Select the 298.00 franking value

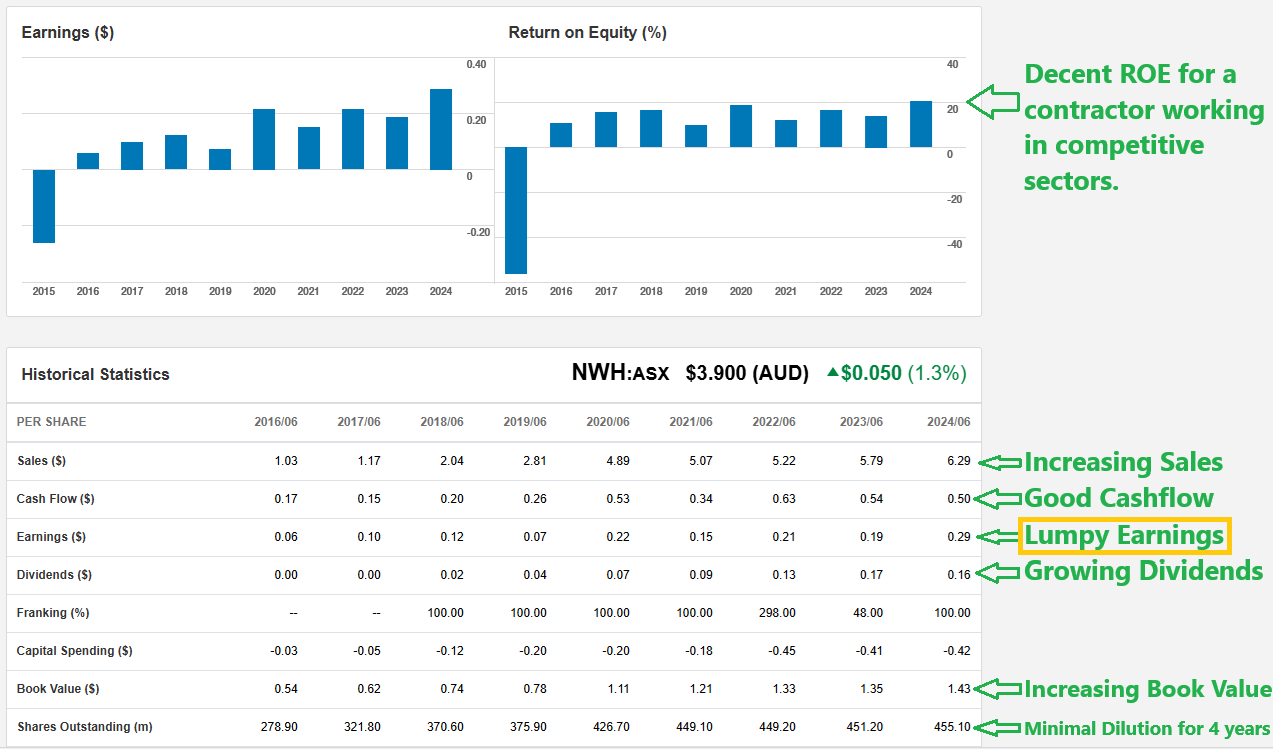point(776,612)
